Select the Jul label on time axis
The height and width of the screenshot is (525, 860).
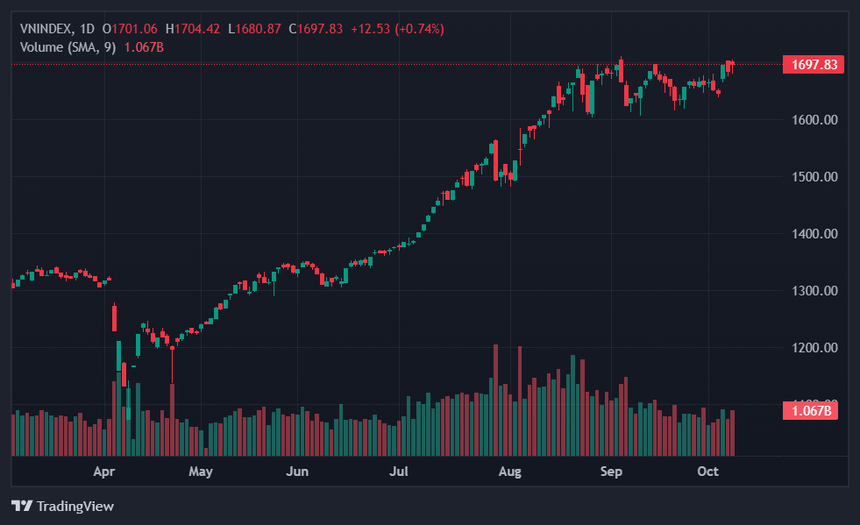(x=399, y=470)
